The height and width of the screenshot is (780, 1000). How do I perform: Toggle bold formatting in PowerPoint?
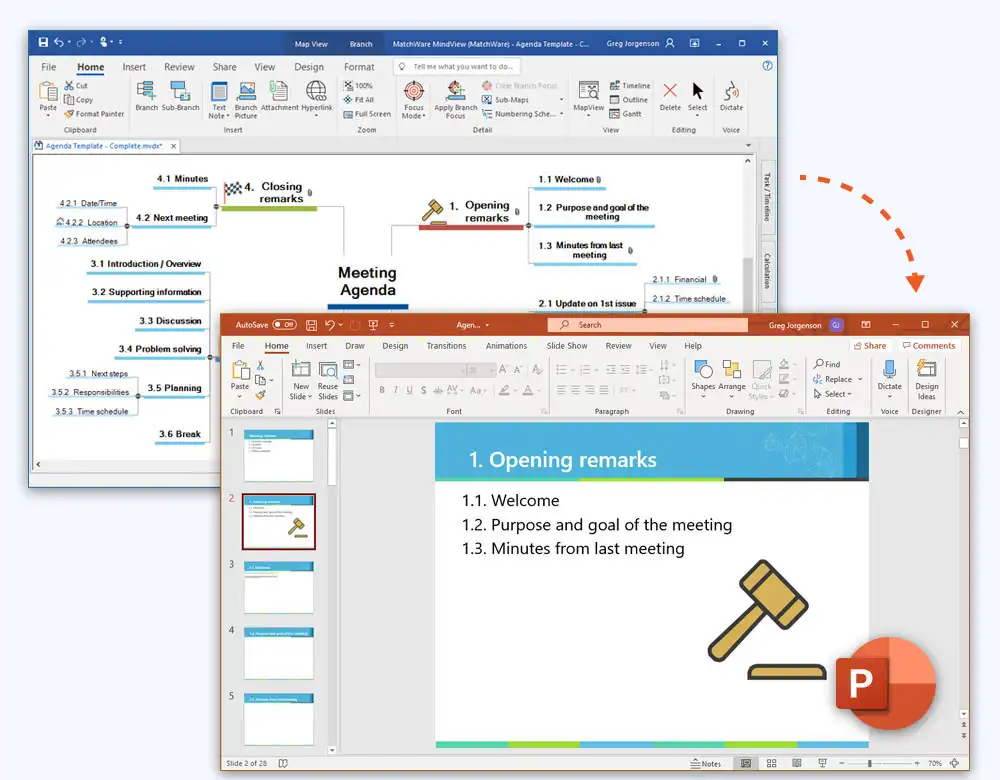point(382,390)
